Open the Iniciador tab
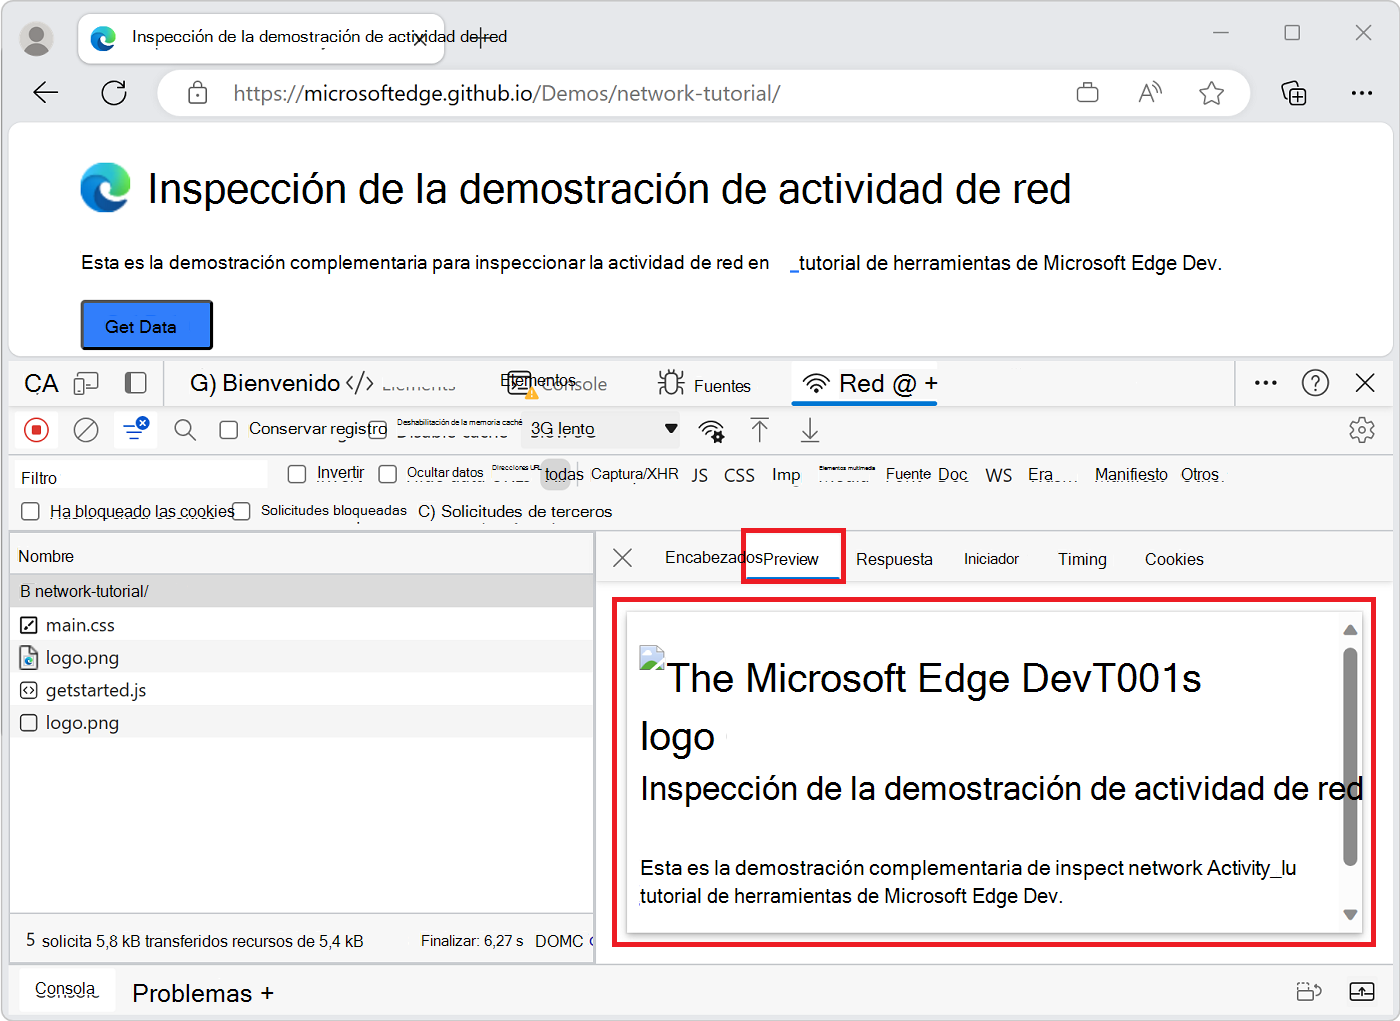Screen dimensions: 1400x1021 click(x=991, y=559)
